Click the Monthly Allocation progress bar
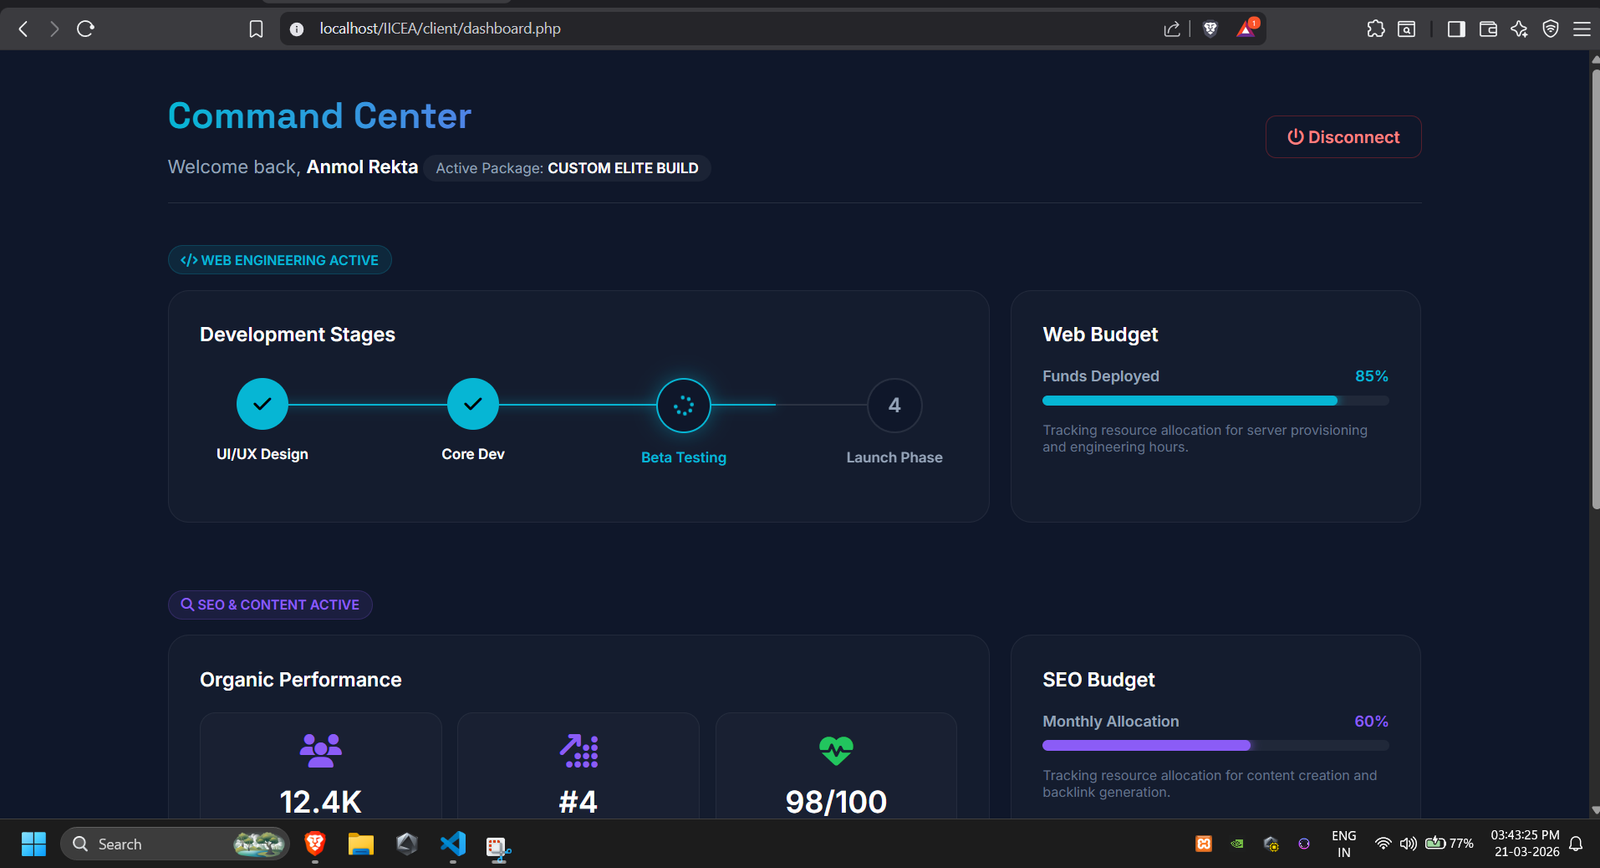 (x=1215, y=745)
